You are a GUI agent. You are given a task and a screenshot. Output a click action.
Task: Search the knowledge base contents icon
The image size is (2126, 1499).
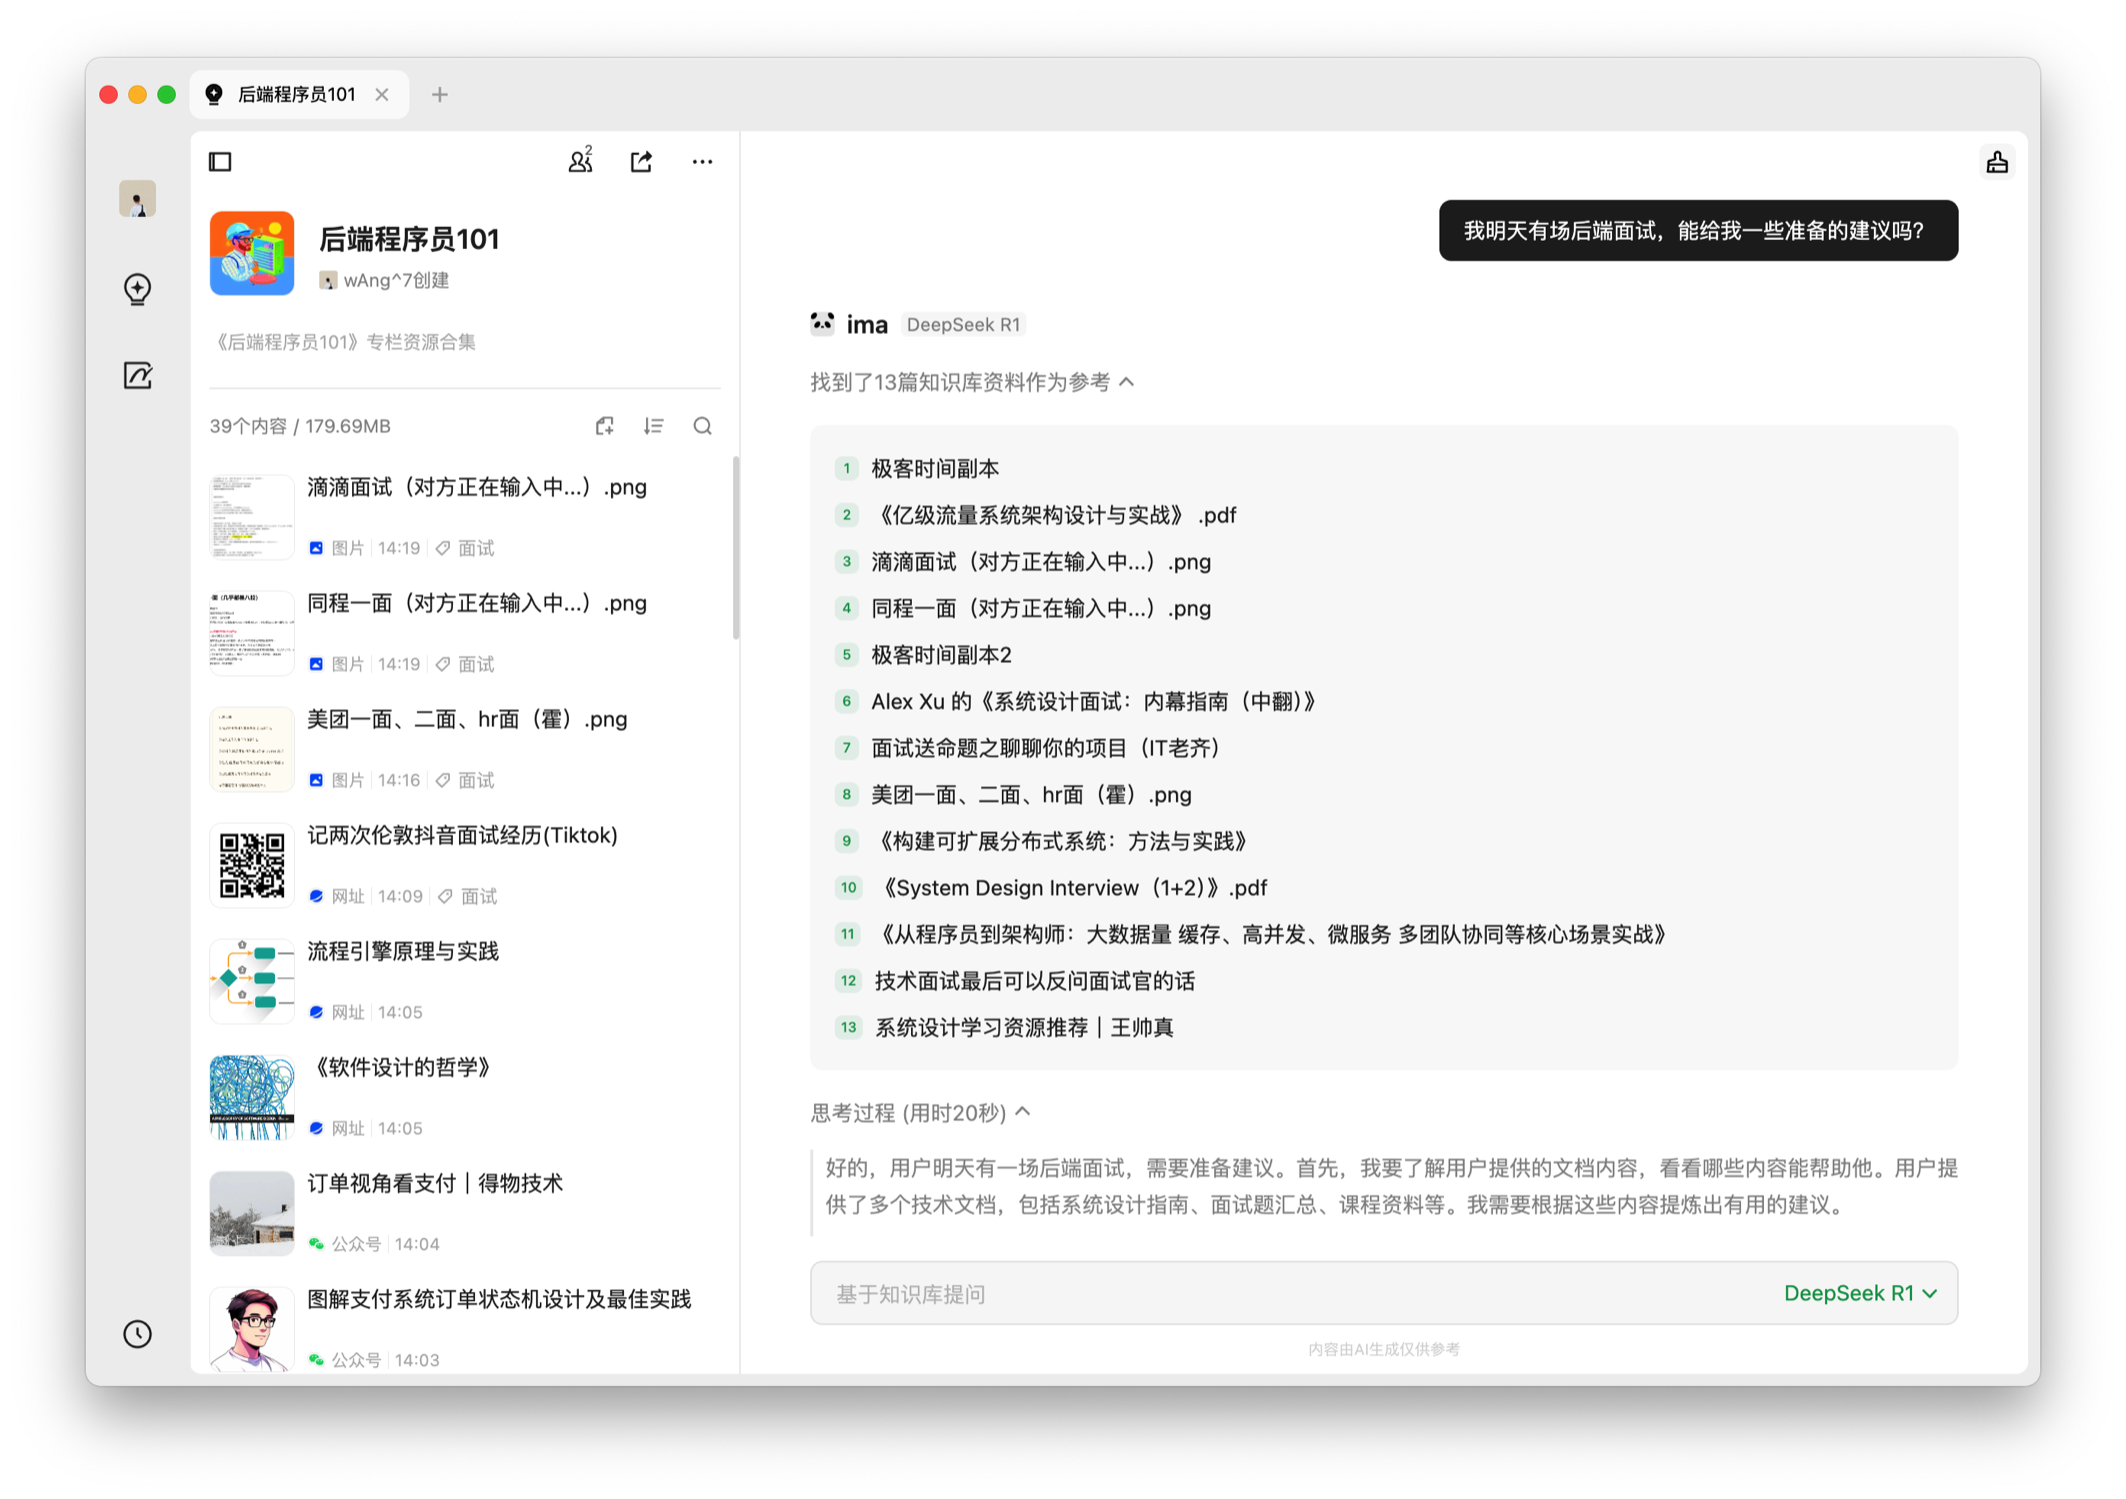pos(703,426)
